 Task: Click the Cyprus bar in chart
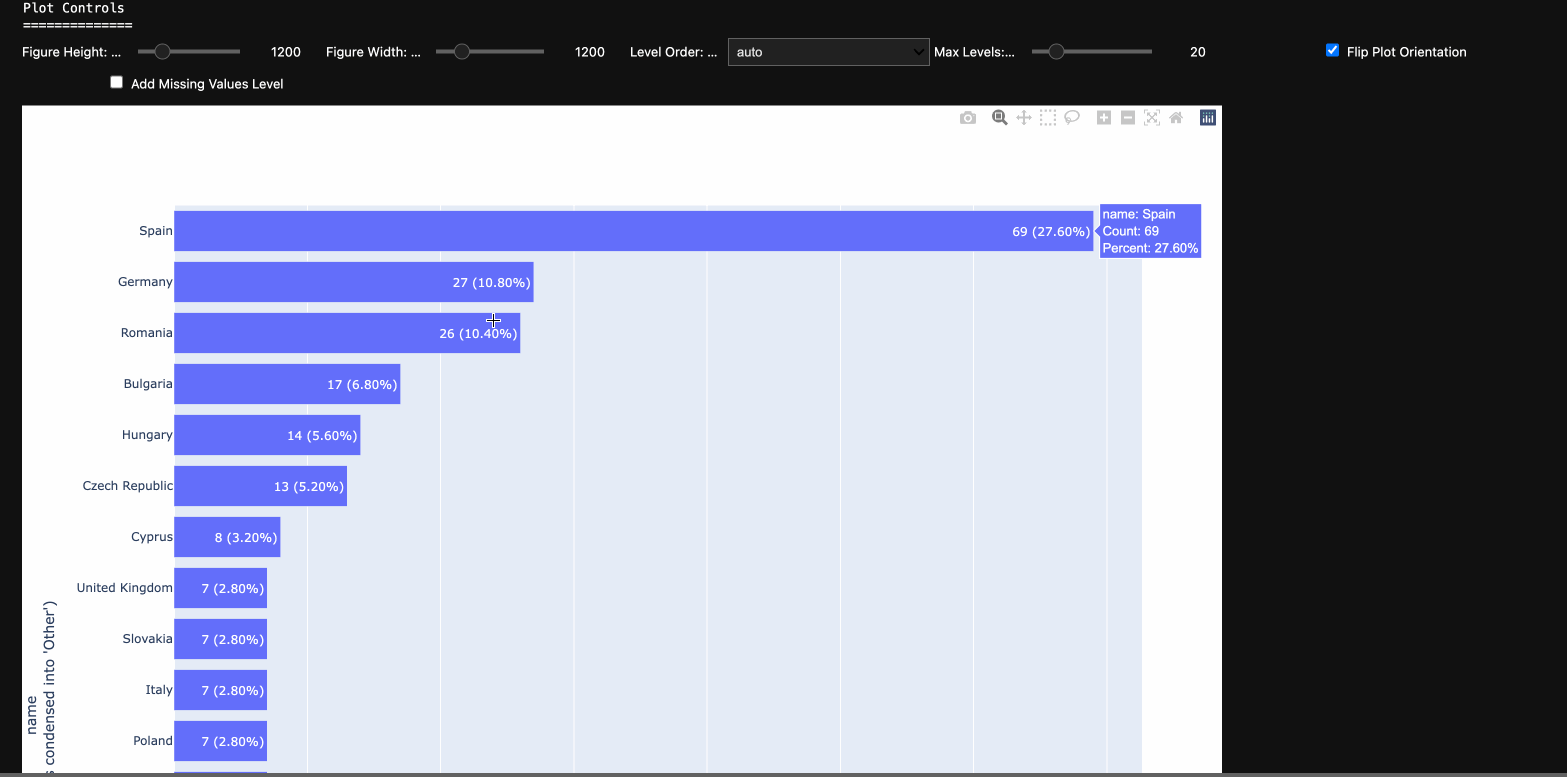point(227,537)
